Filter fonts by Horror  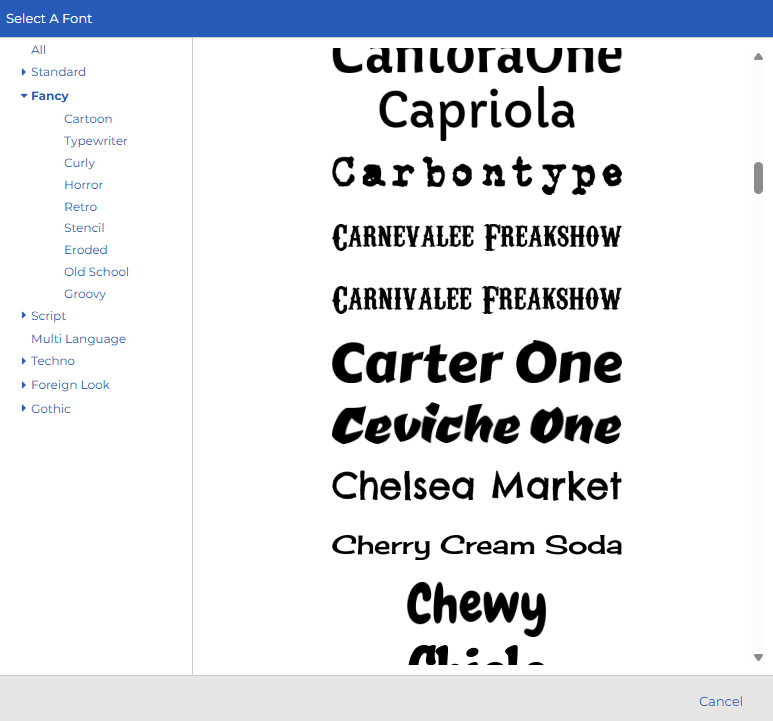83,185
